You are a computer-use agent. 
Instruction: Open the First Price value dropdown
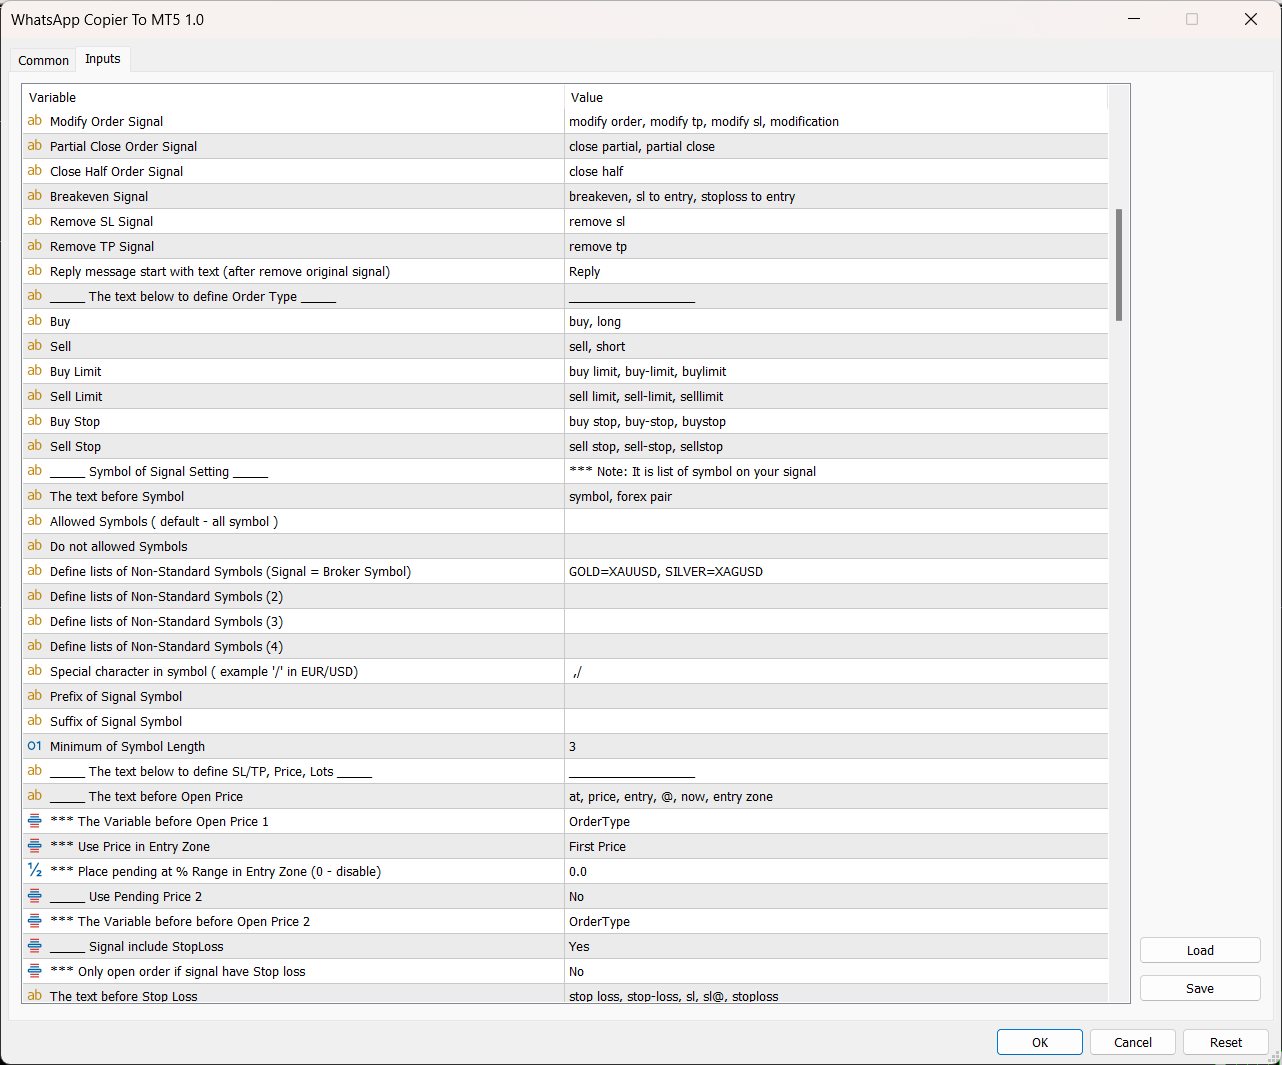[836, 846]
